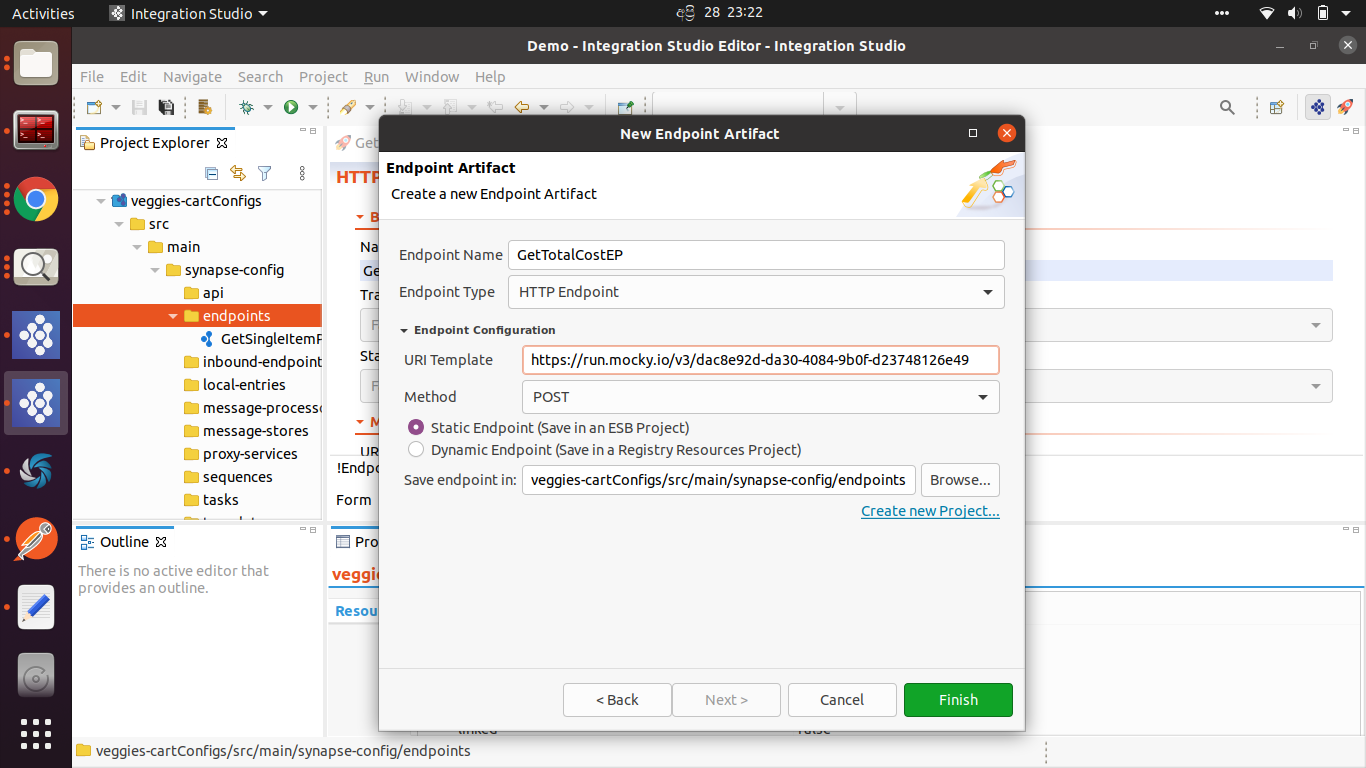
Task: Select the blue-dots Integration perspective icon
Action: click(1318, 107)
